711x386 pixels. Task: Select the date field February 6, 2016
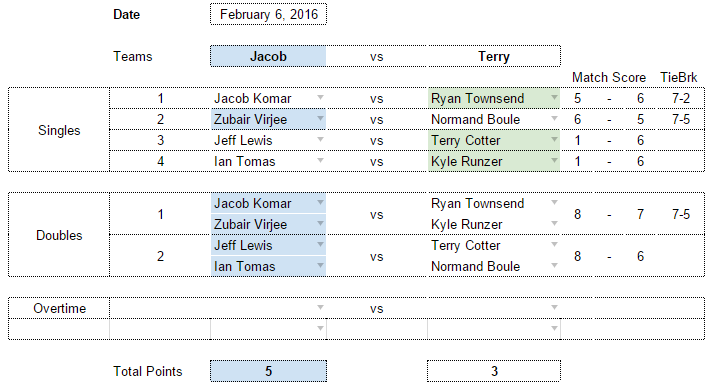click(x=268, y=14)
